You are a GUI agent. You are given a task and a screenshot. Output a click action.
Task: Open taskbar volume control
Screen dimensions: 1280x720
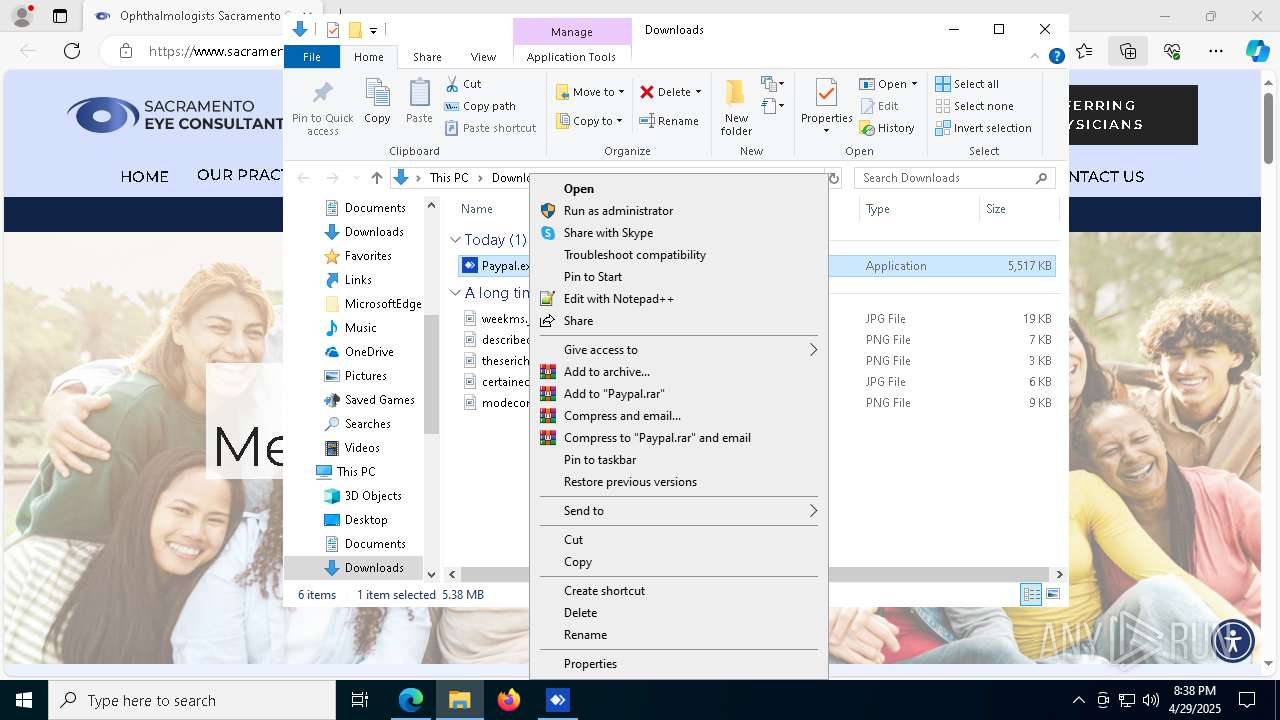(1151, 700)
